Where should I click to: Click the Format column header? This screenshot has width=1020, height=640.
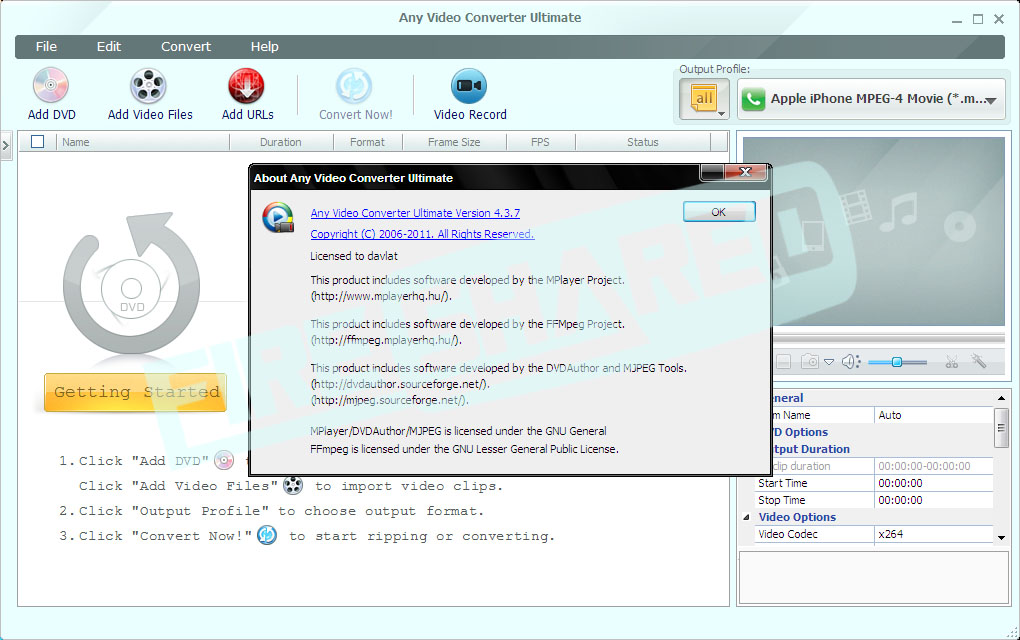click(x=368, y=142)
